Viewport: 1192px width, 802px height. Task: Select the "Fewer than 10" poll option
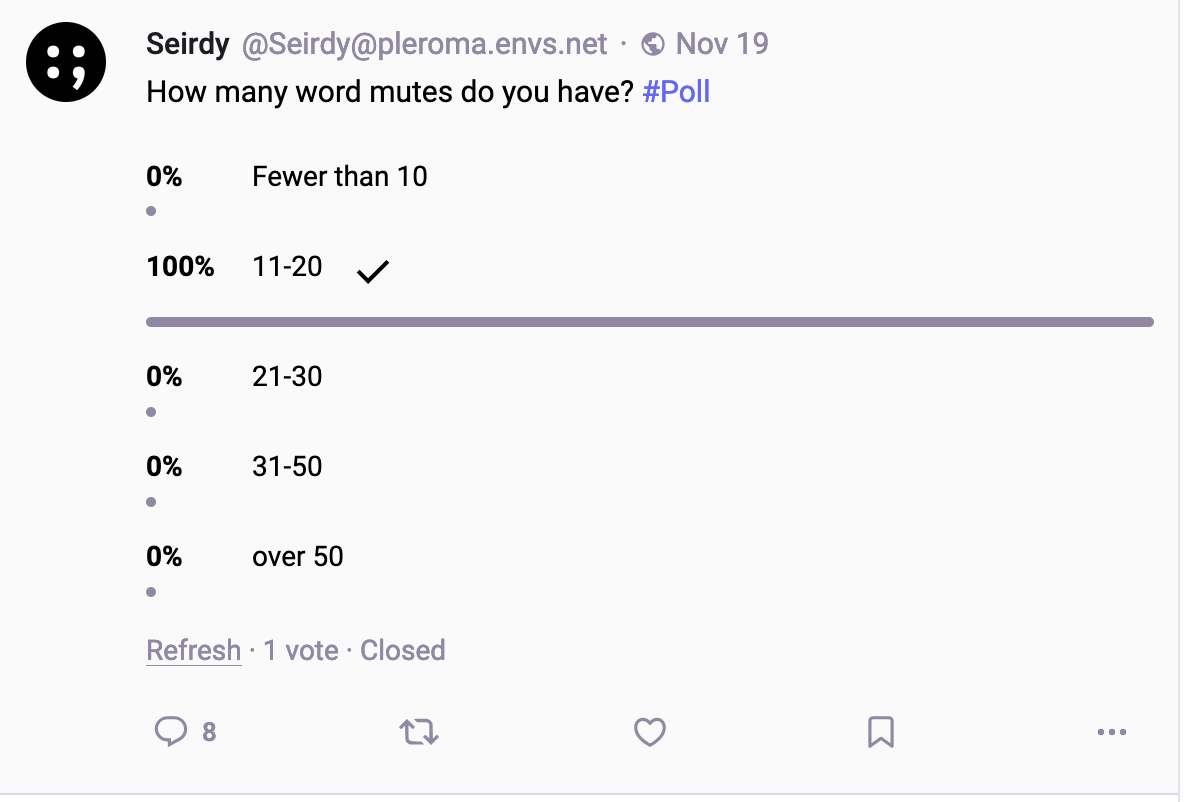pyautogui.click(x=339, y=177)
